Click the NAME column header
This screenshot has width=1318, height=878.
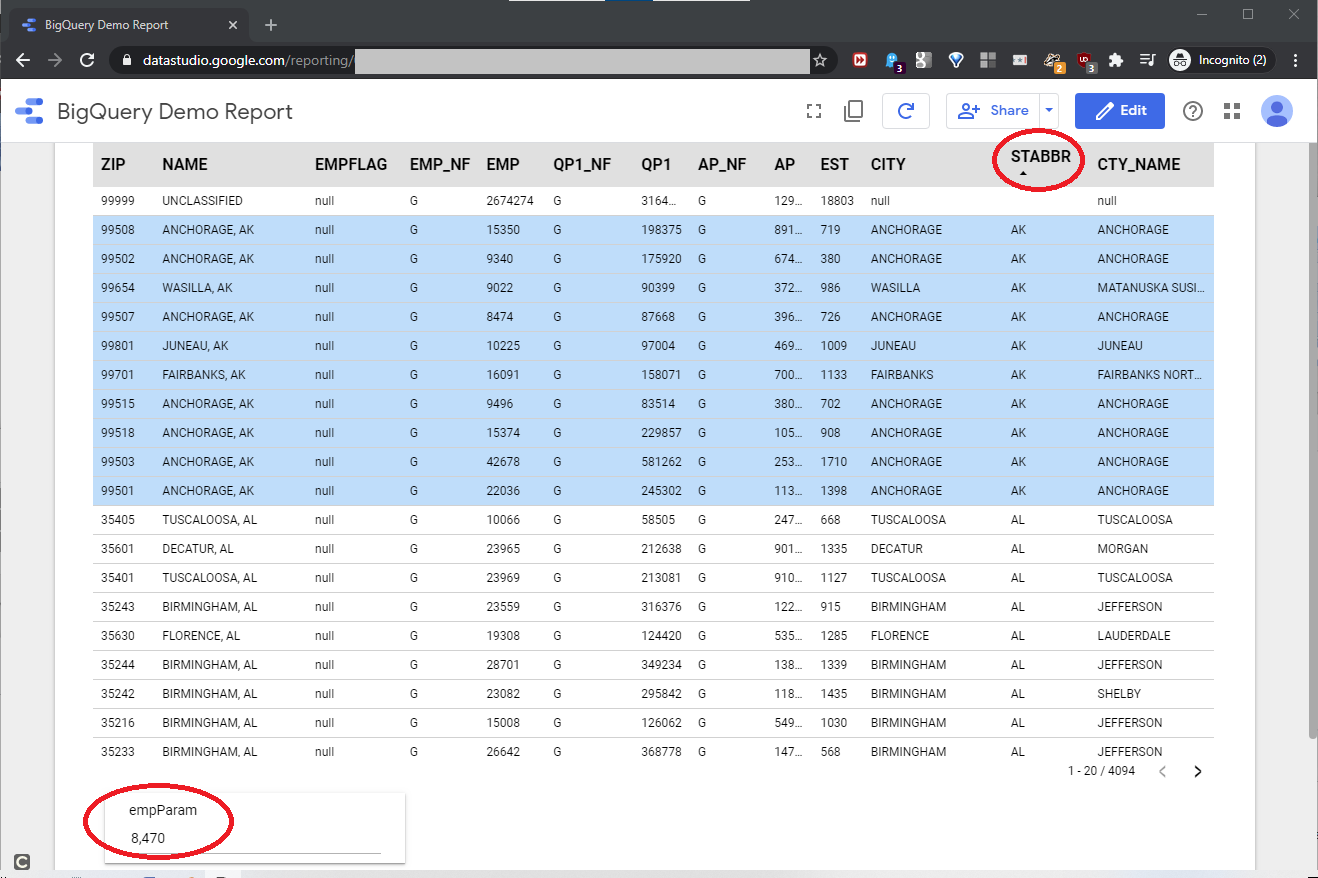185,164
